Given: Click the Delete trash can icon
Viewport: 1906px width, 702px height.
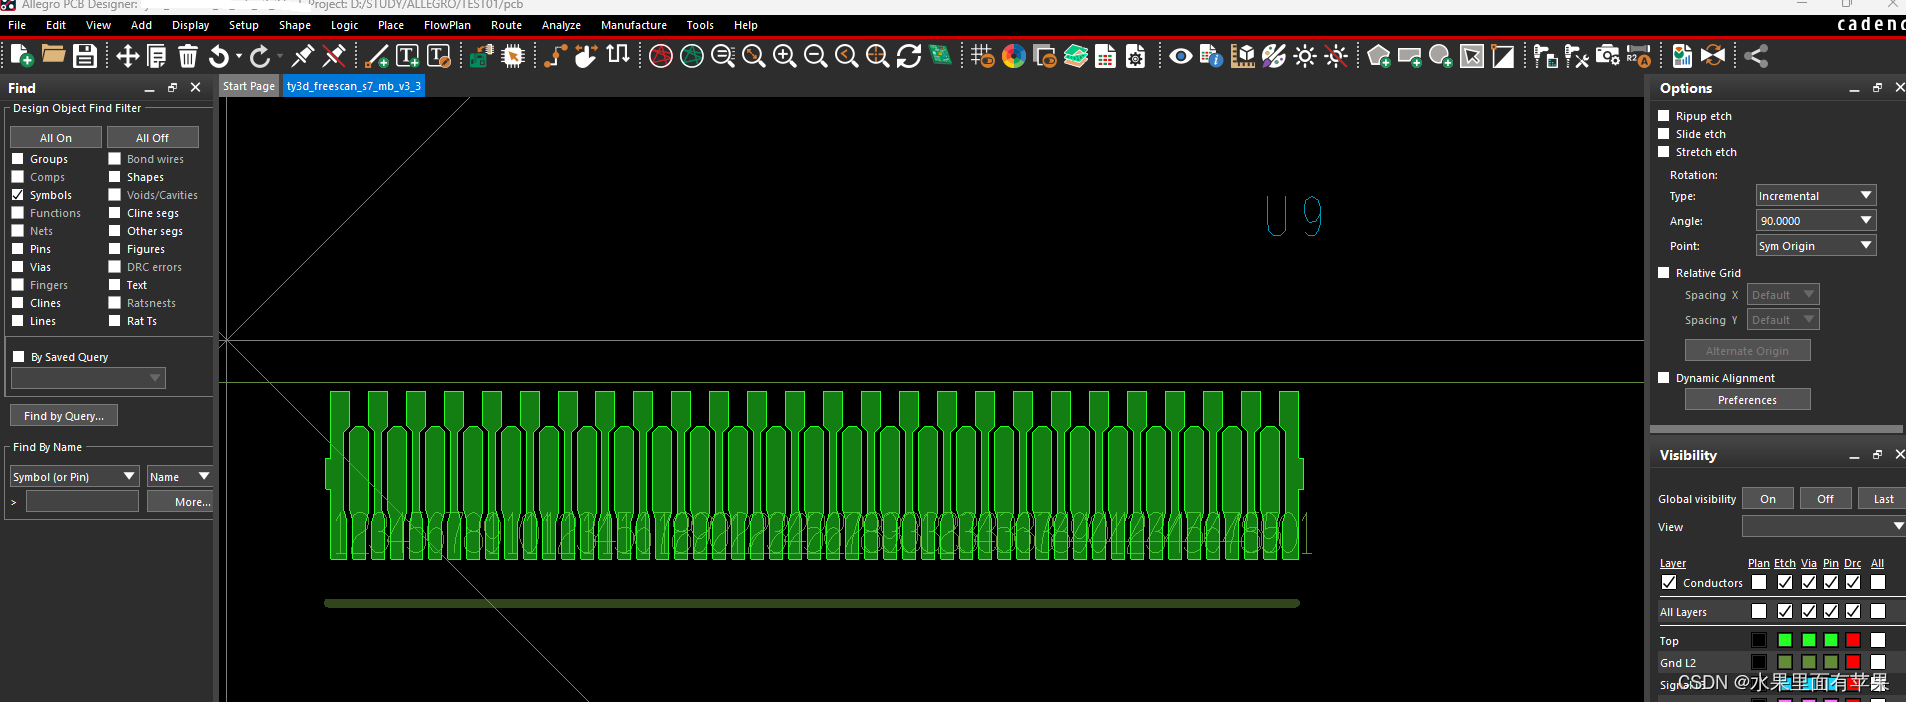Looking at the screenshot, I should (x=188, y=56).
